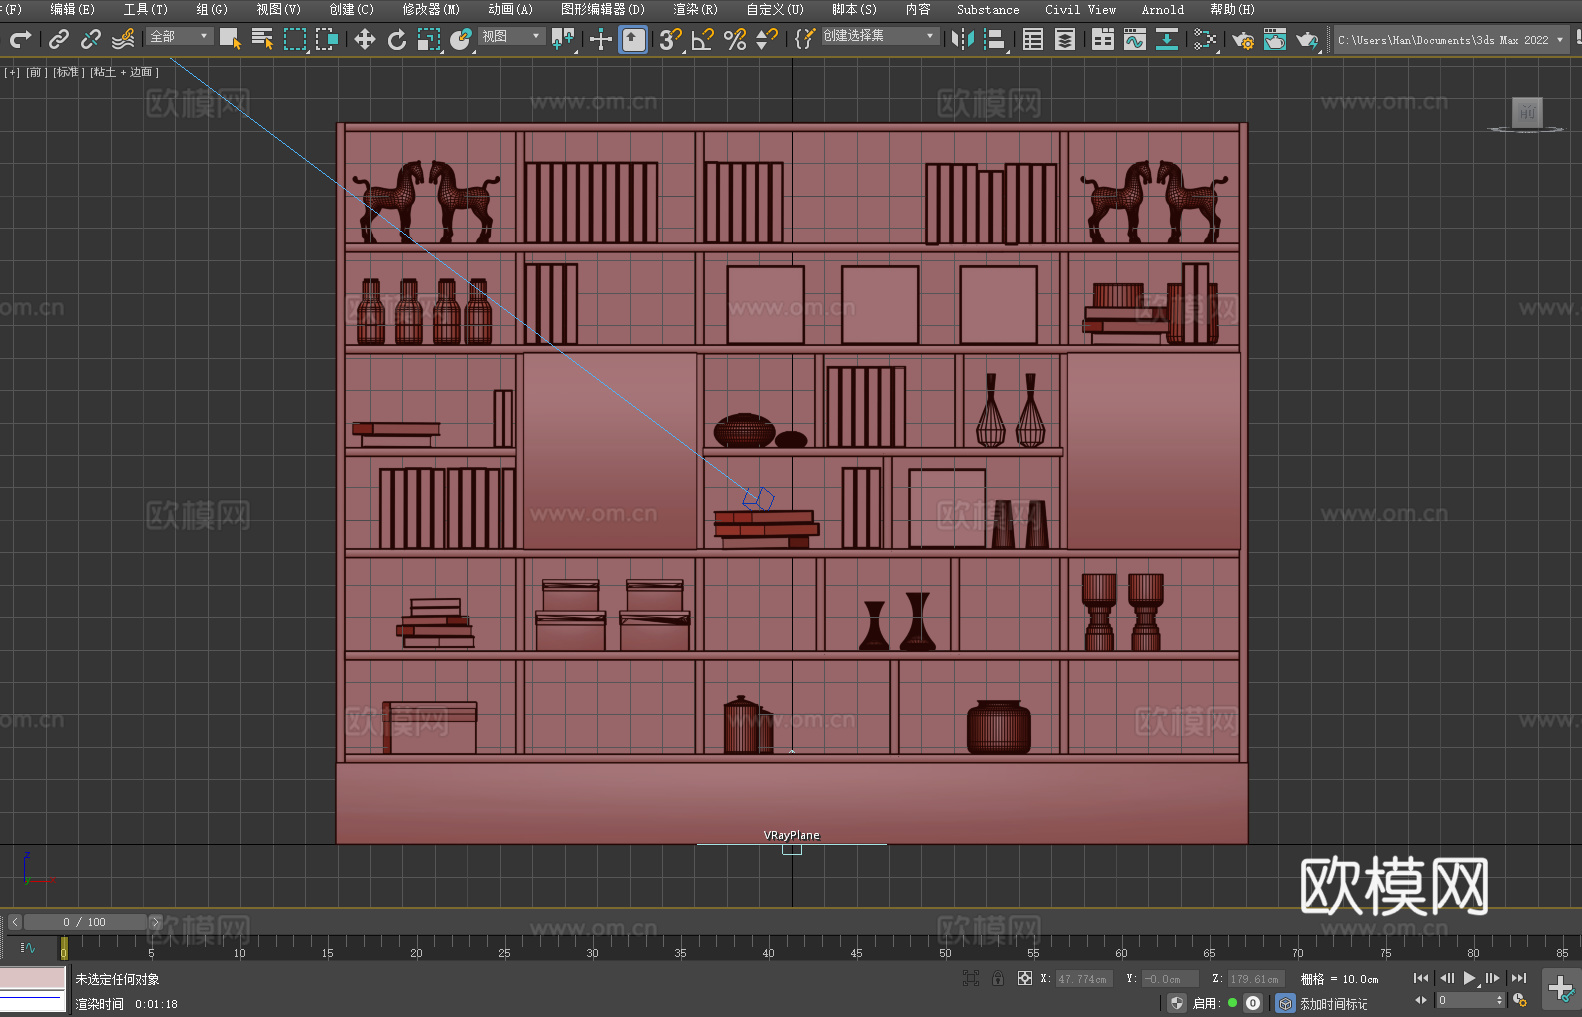Click viewport [粘土 + 边面] label
The image size is (1582, 1017).
[x=125, y=72]
